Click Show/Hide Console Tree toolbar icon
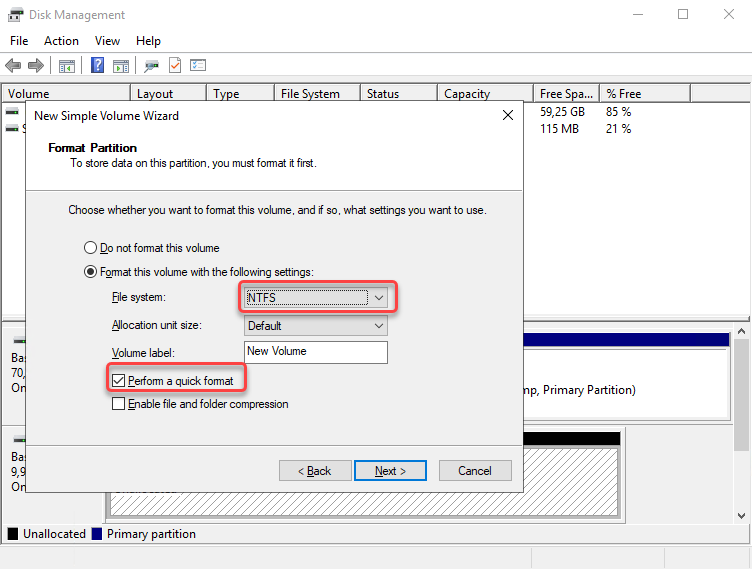Image resolution: width=752 pixels, height=569 pixels. pyautogui.click(x=67, y=66)
